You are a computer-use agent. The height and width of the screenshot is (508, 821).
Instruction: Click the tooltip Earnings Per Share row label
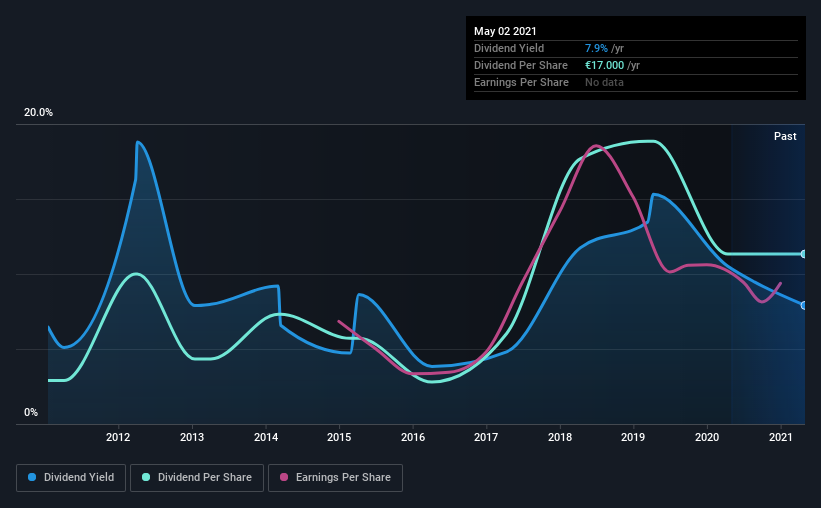tap(522, 82)
